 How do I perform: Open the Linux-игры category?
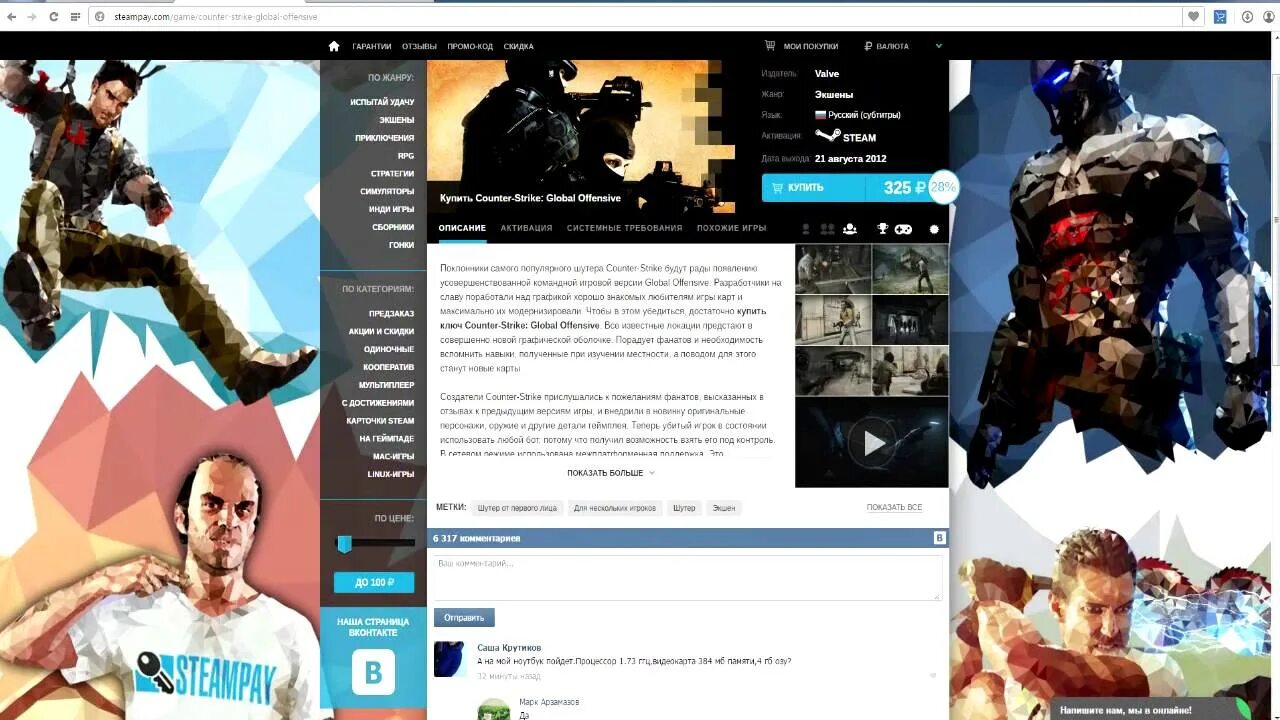[390, 474]
